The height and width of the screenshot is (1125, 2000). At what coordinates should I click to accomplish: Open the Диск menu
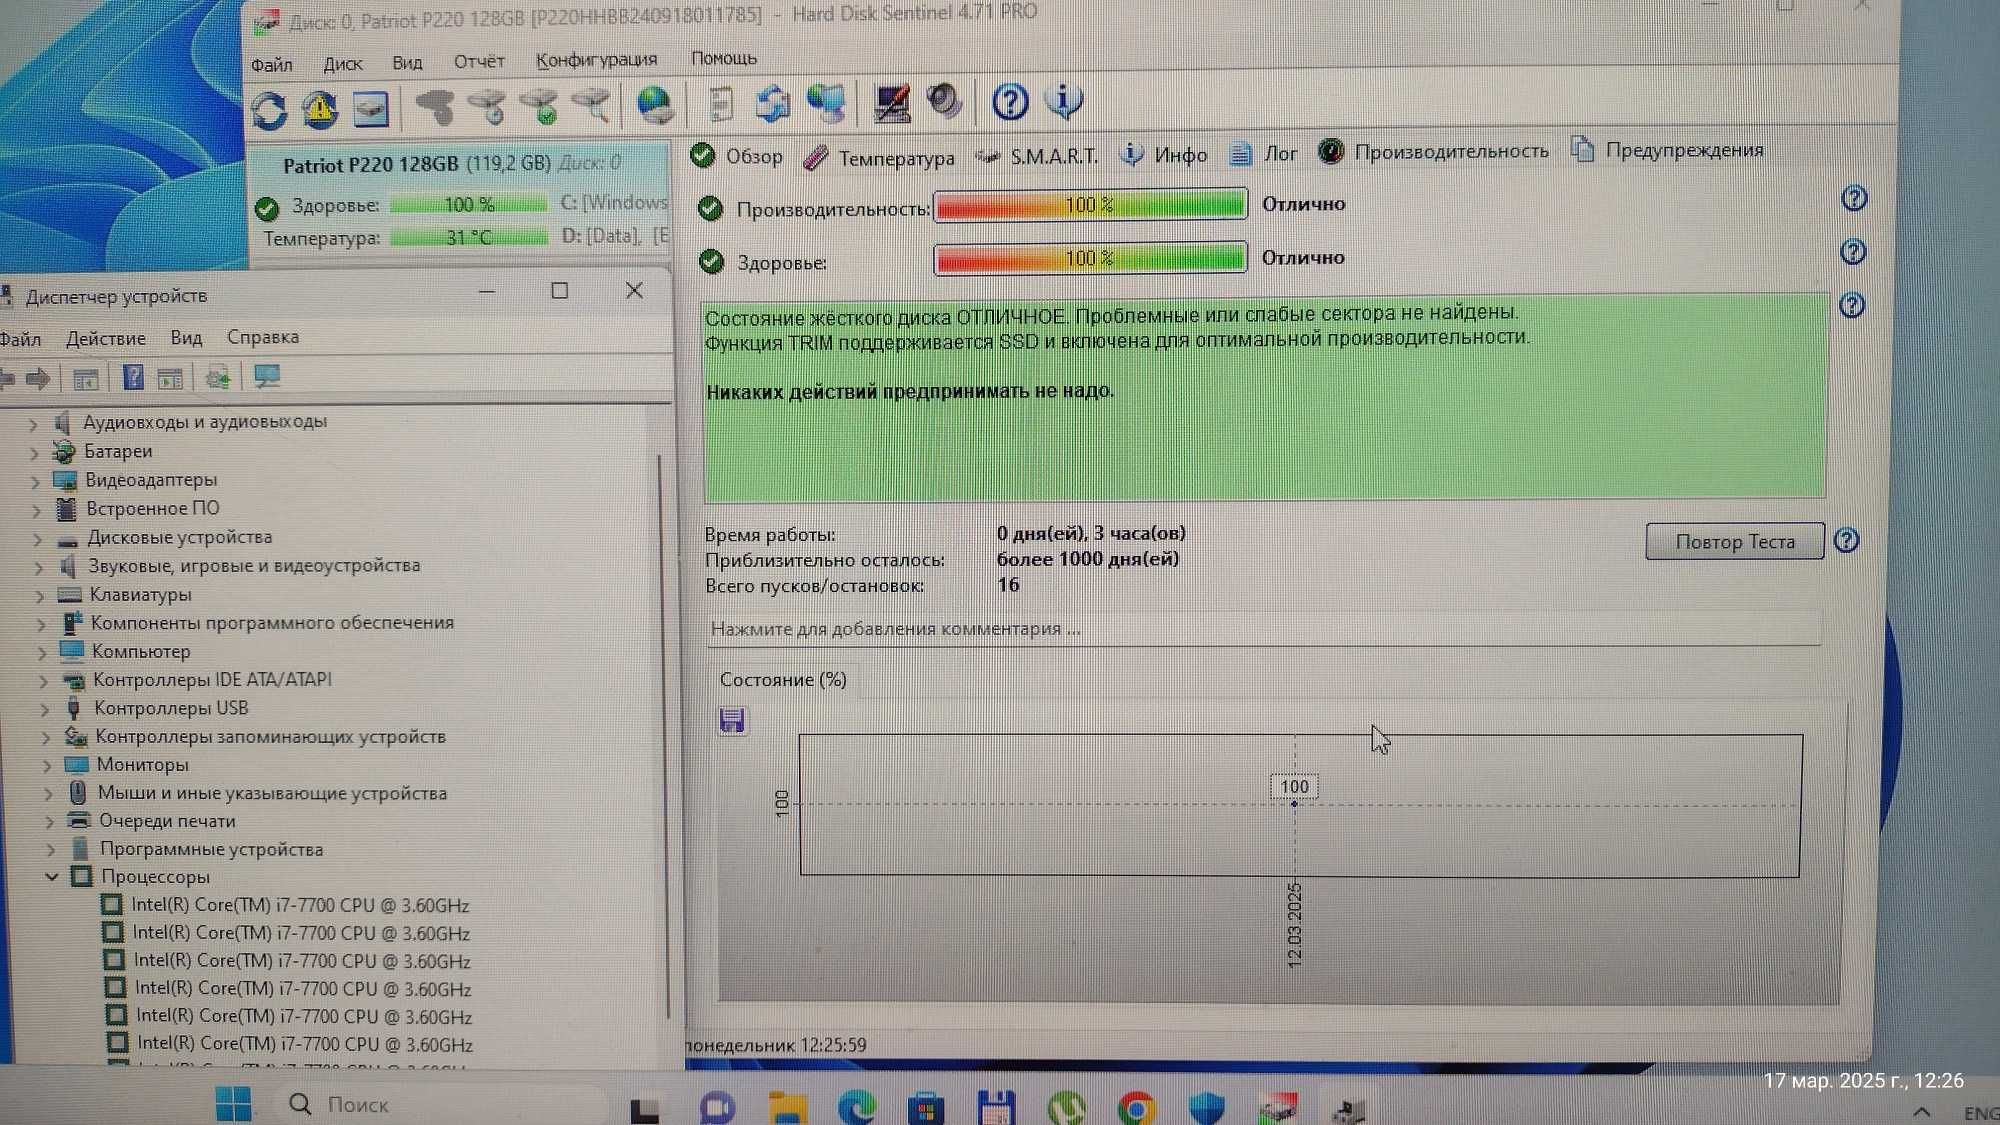coord(342,63)
